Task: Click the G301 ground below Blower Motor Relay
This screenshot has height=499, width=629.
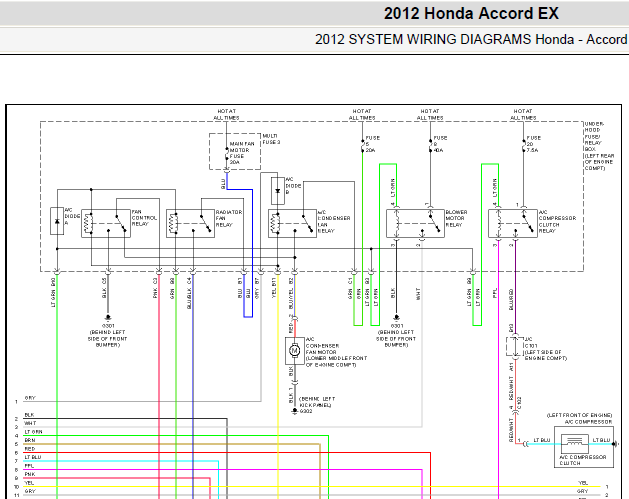Action: (396, 318)
